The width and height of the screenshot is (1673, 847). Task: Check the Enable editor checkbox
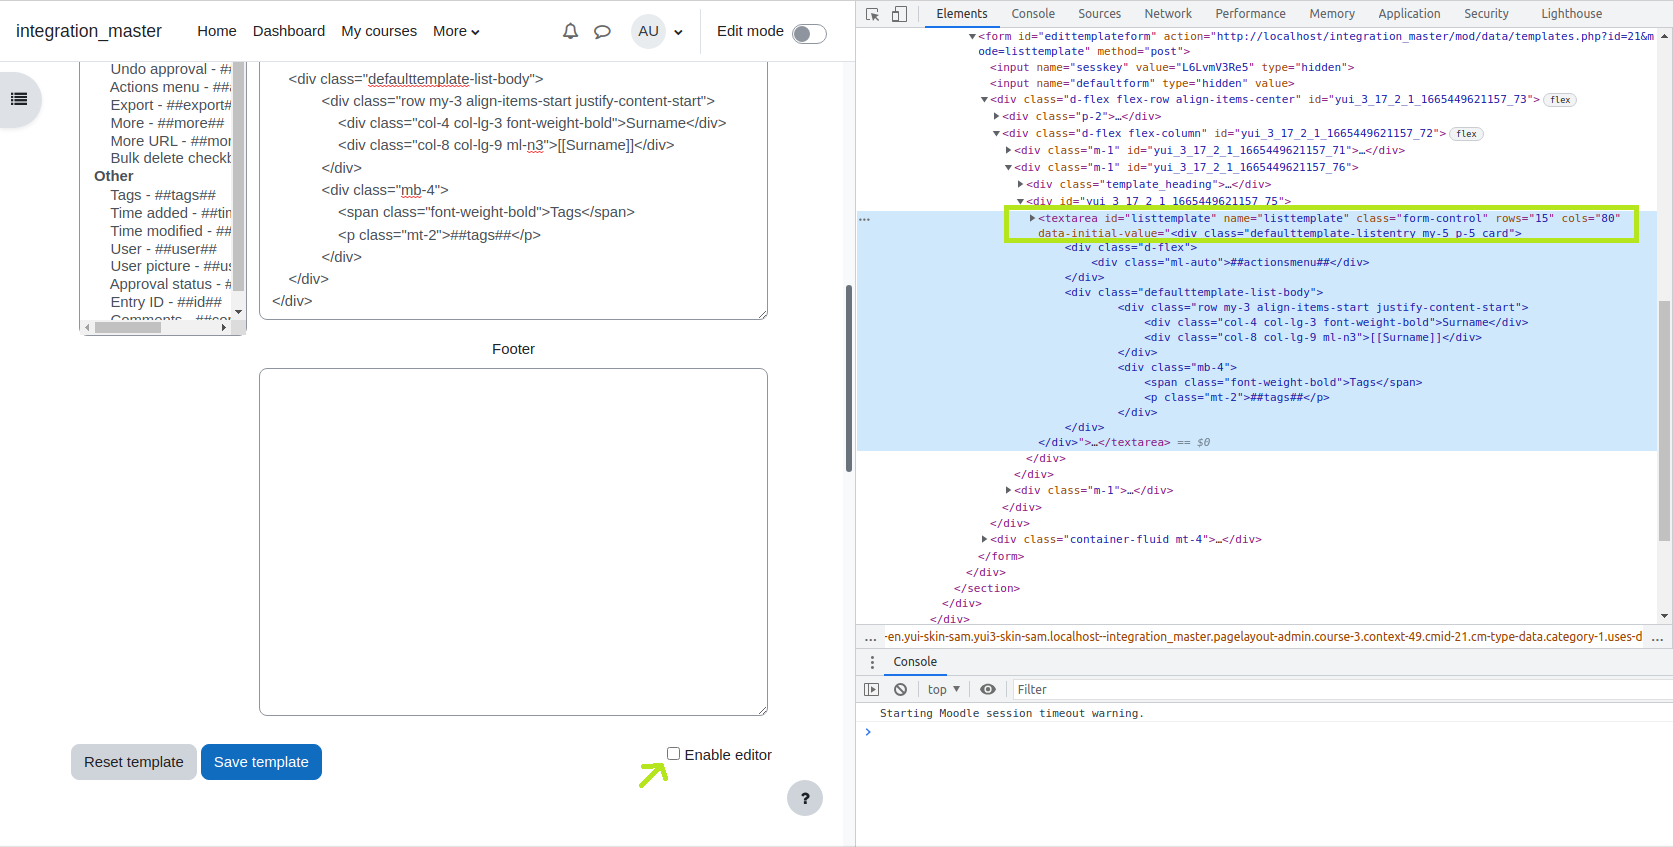(x=674, y=754)
